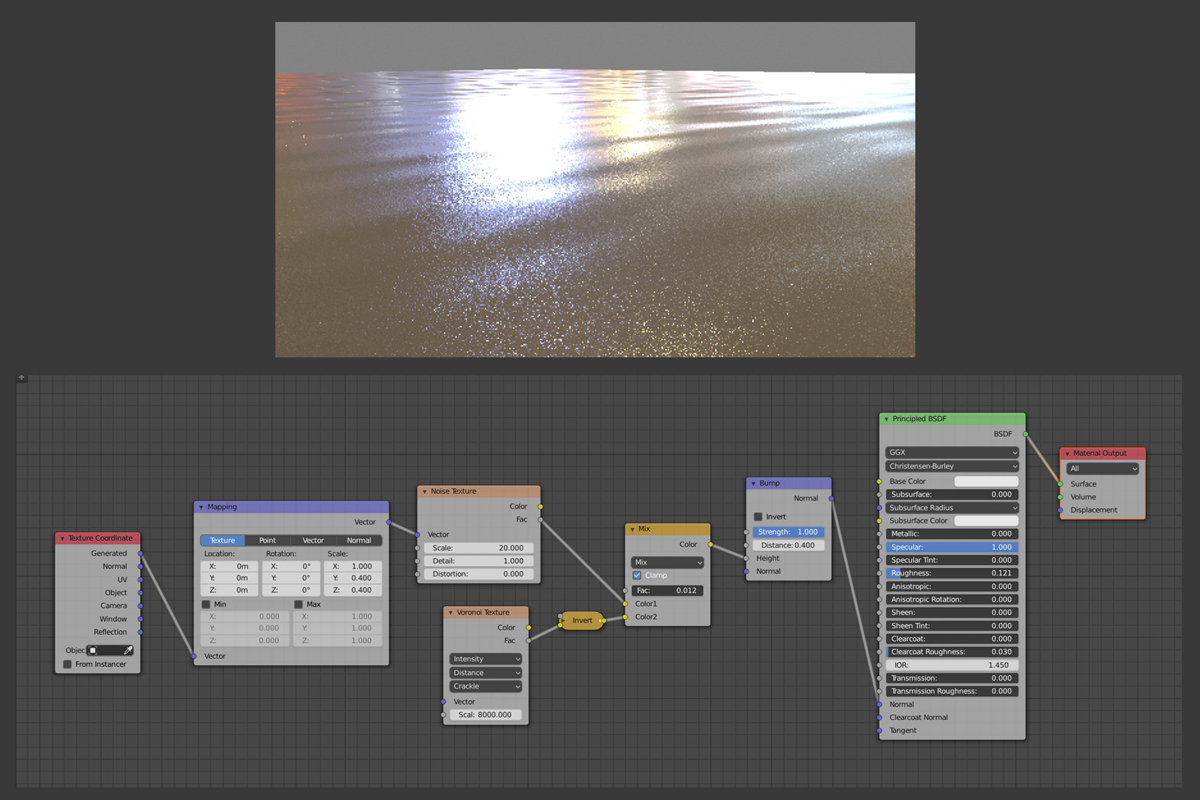This screenshot has height=800, width=1200.
Task: Collapse the Mapping node with its triangle
Action: [x=200, y=507]
